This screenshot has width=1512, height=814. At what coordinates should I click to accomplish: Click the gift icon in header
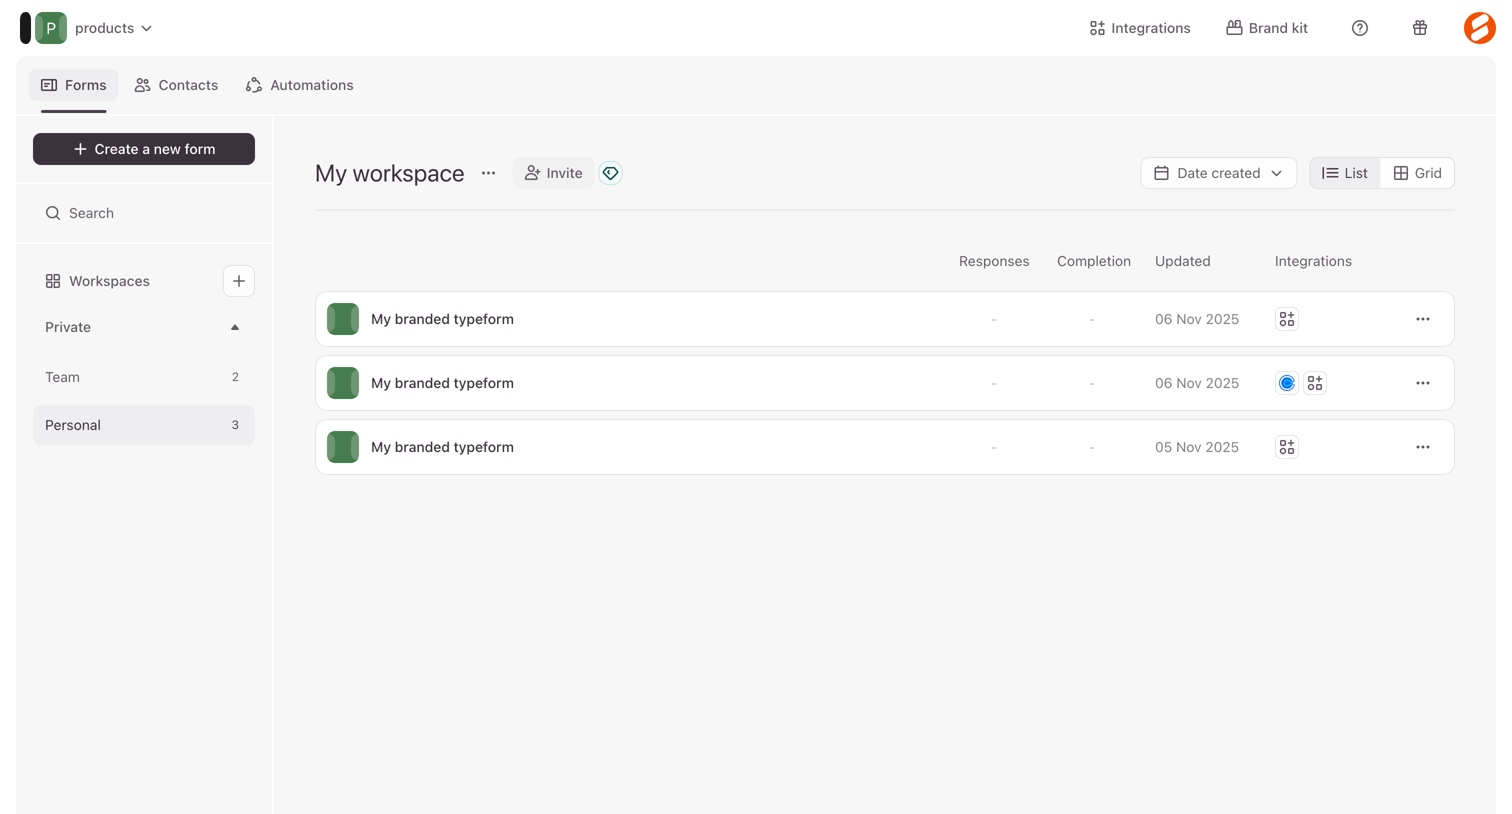(x=1419, y=28)
